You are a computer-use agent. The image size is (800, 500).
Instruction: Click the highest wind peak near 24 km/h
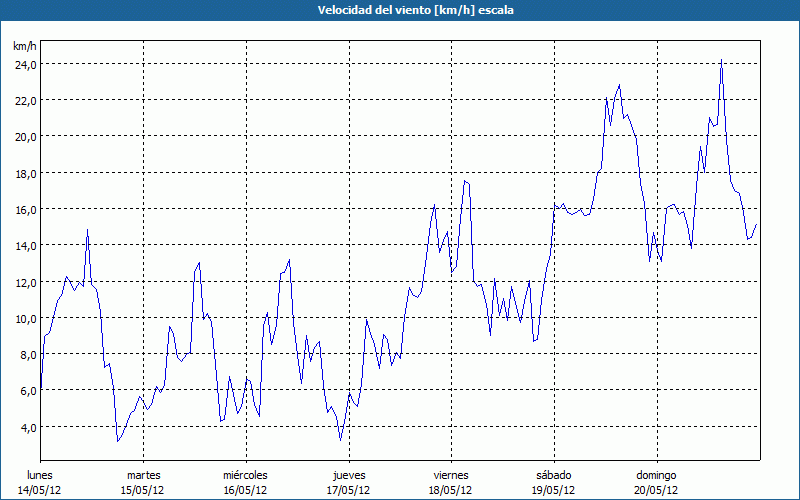pos(721,61)
